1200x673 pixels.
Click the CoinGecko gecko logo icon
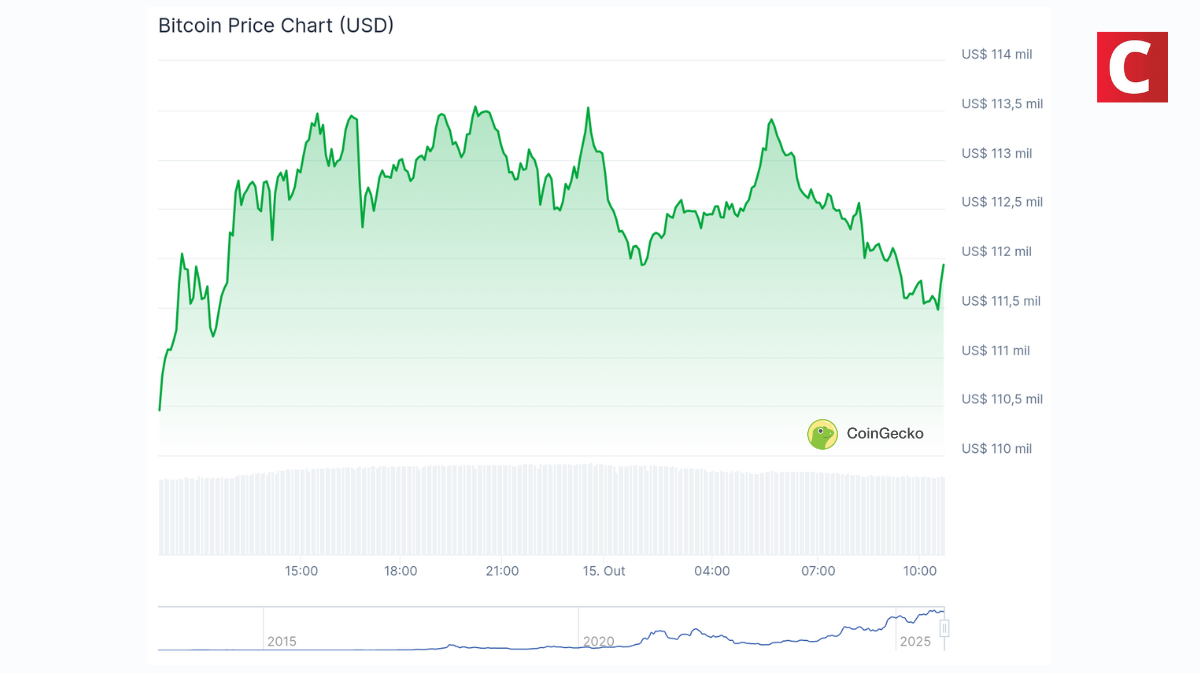click(822, 434)
